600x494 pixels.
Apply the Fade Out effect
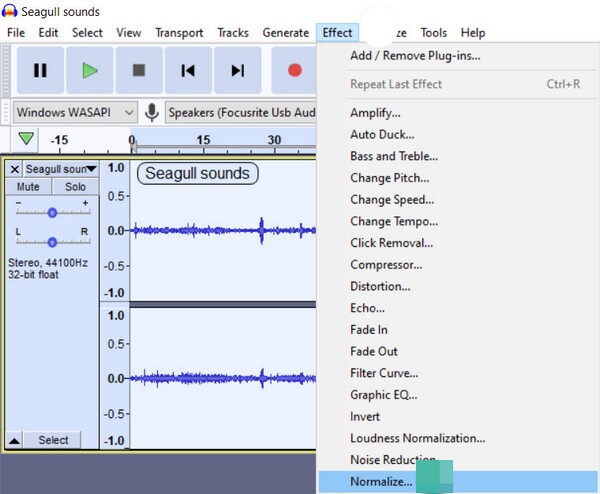[x=458, y=351]
